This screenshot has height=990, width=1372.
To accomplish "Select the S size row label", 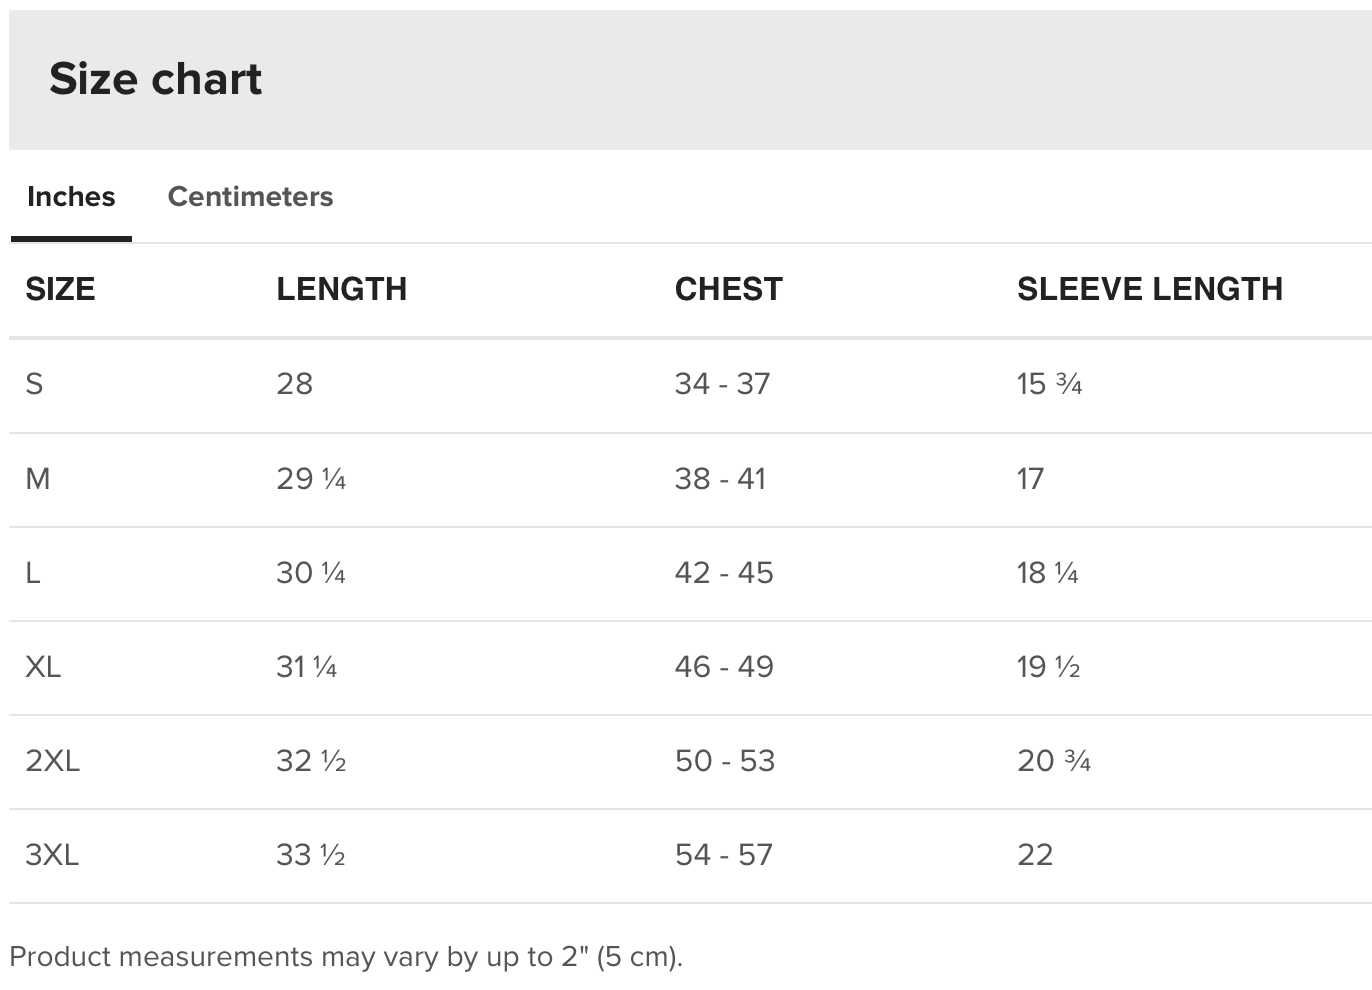I will click(34, 384).
